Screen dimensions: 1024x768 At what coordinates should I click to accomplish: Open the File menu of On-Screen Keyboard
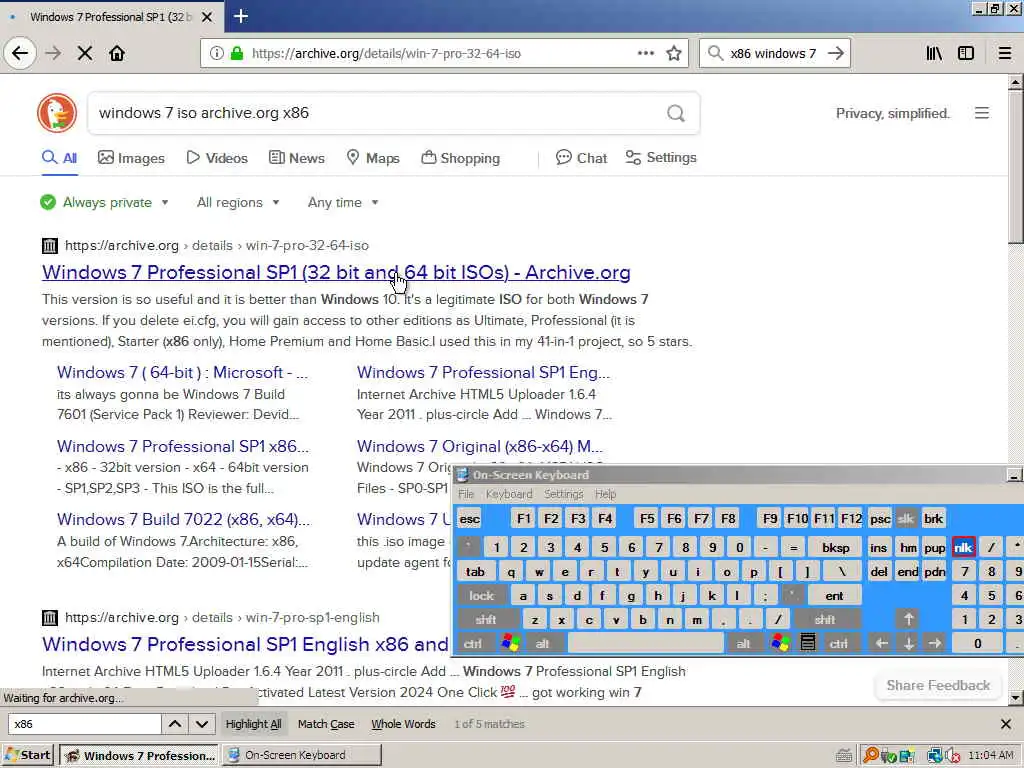(x=466, y=494)
